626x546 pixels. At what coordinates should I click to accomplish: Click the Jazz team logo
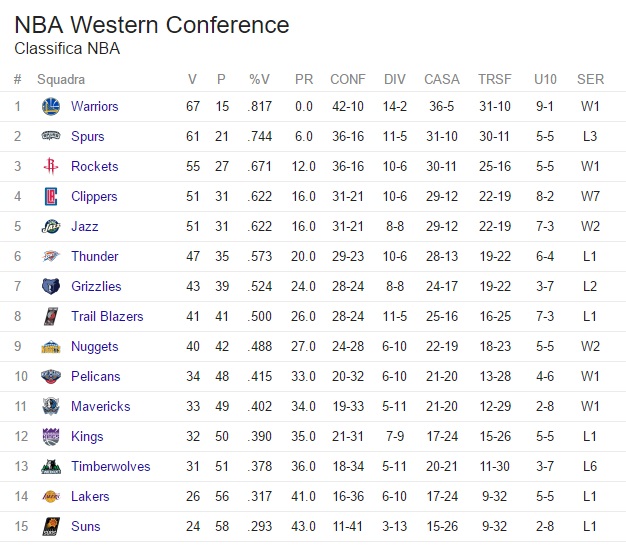pos(51,226)
